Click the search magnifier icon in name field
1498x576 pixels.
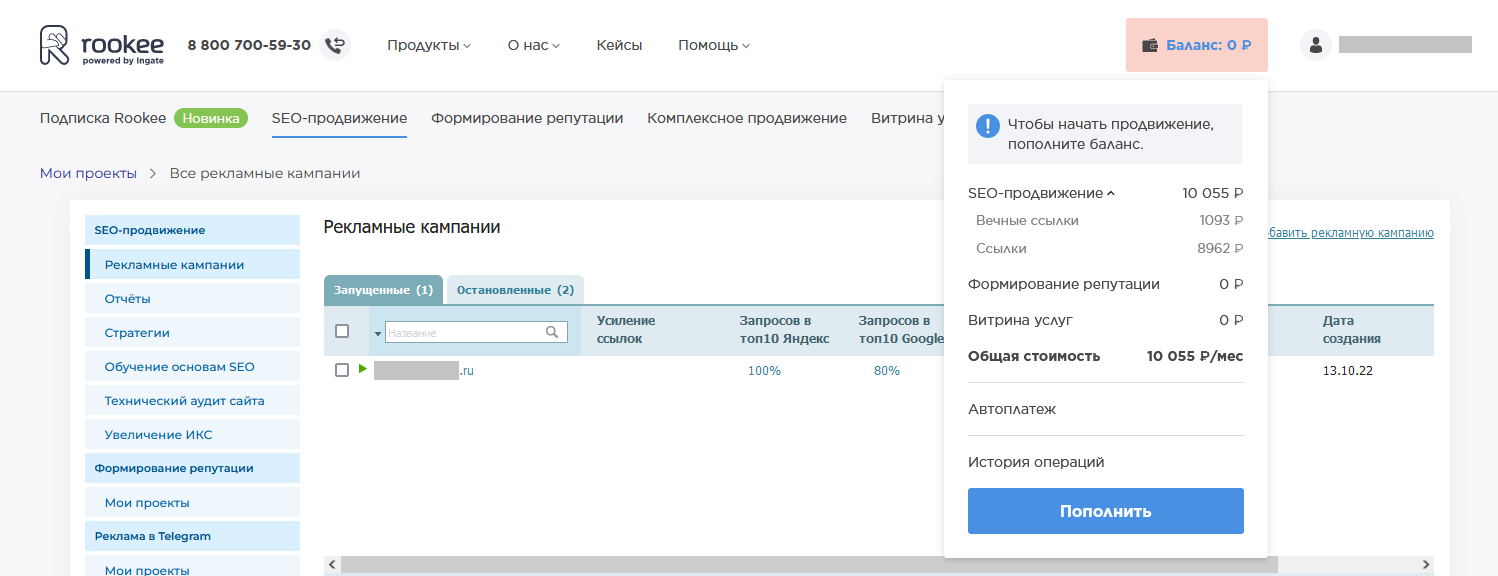tap(552, 332)
